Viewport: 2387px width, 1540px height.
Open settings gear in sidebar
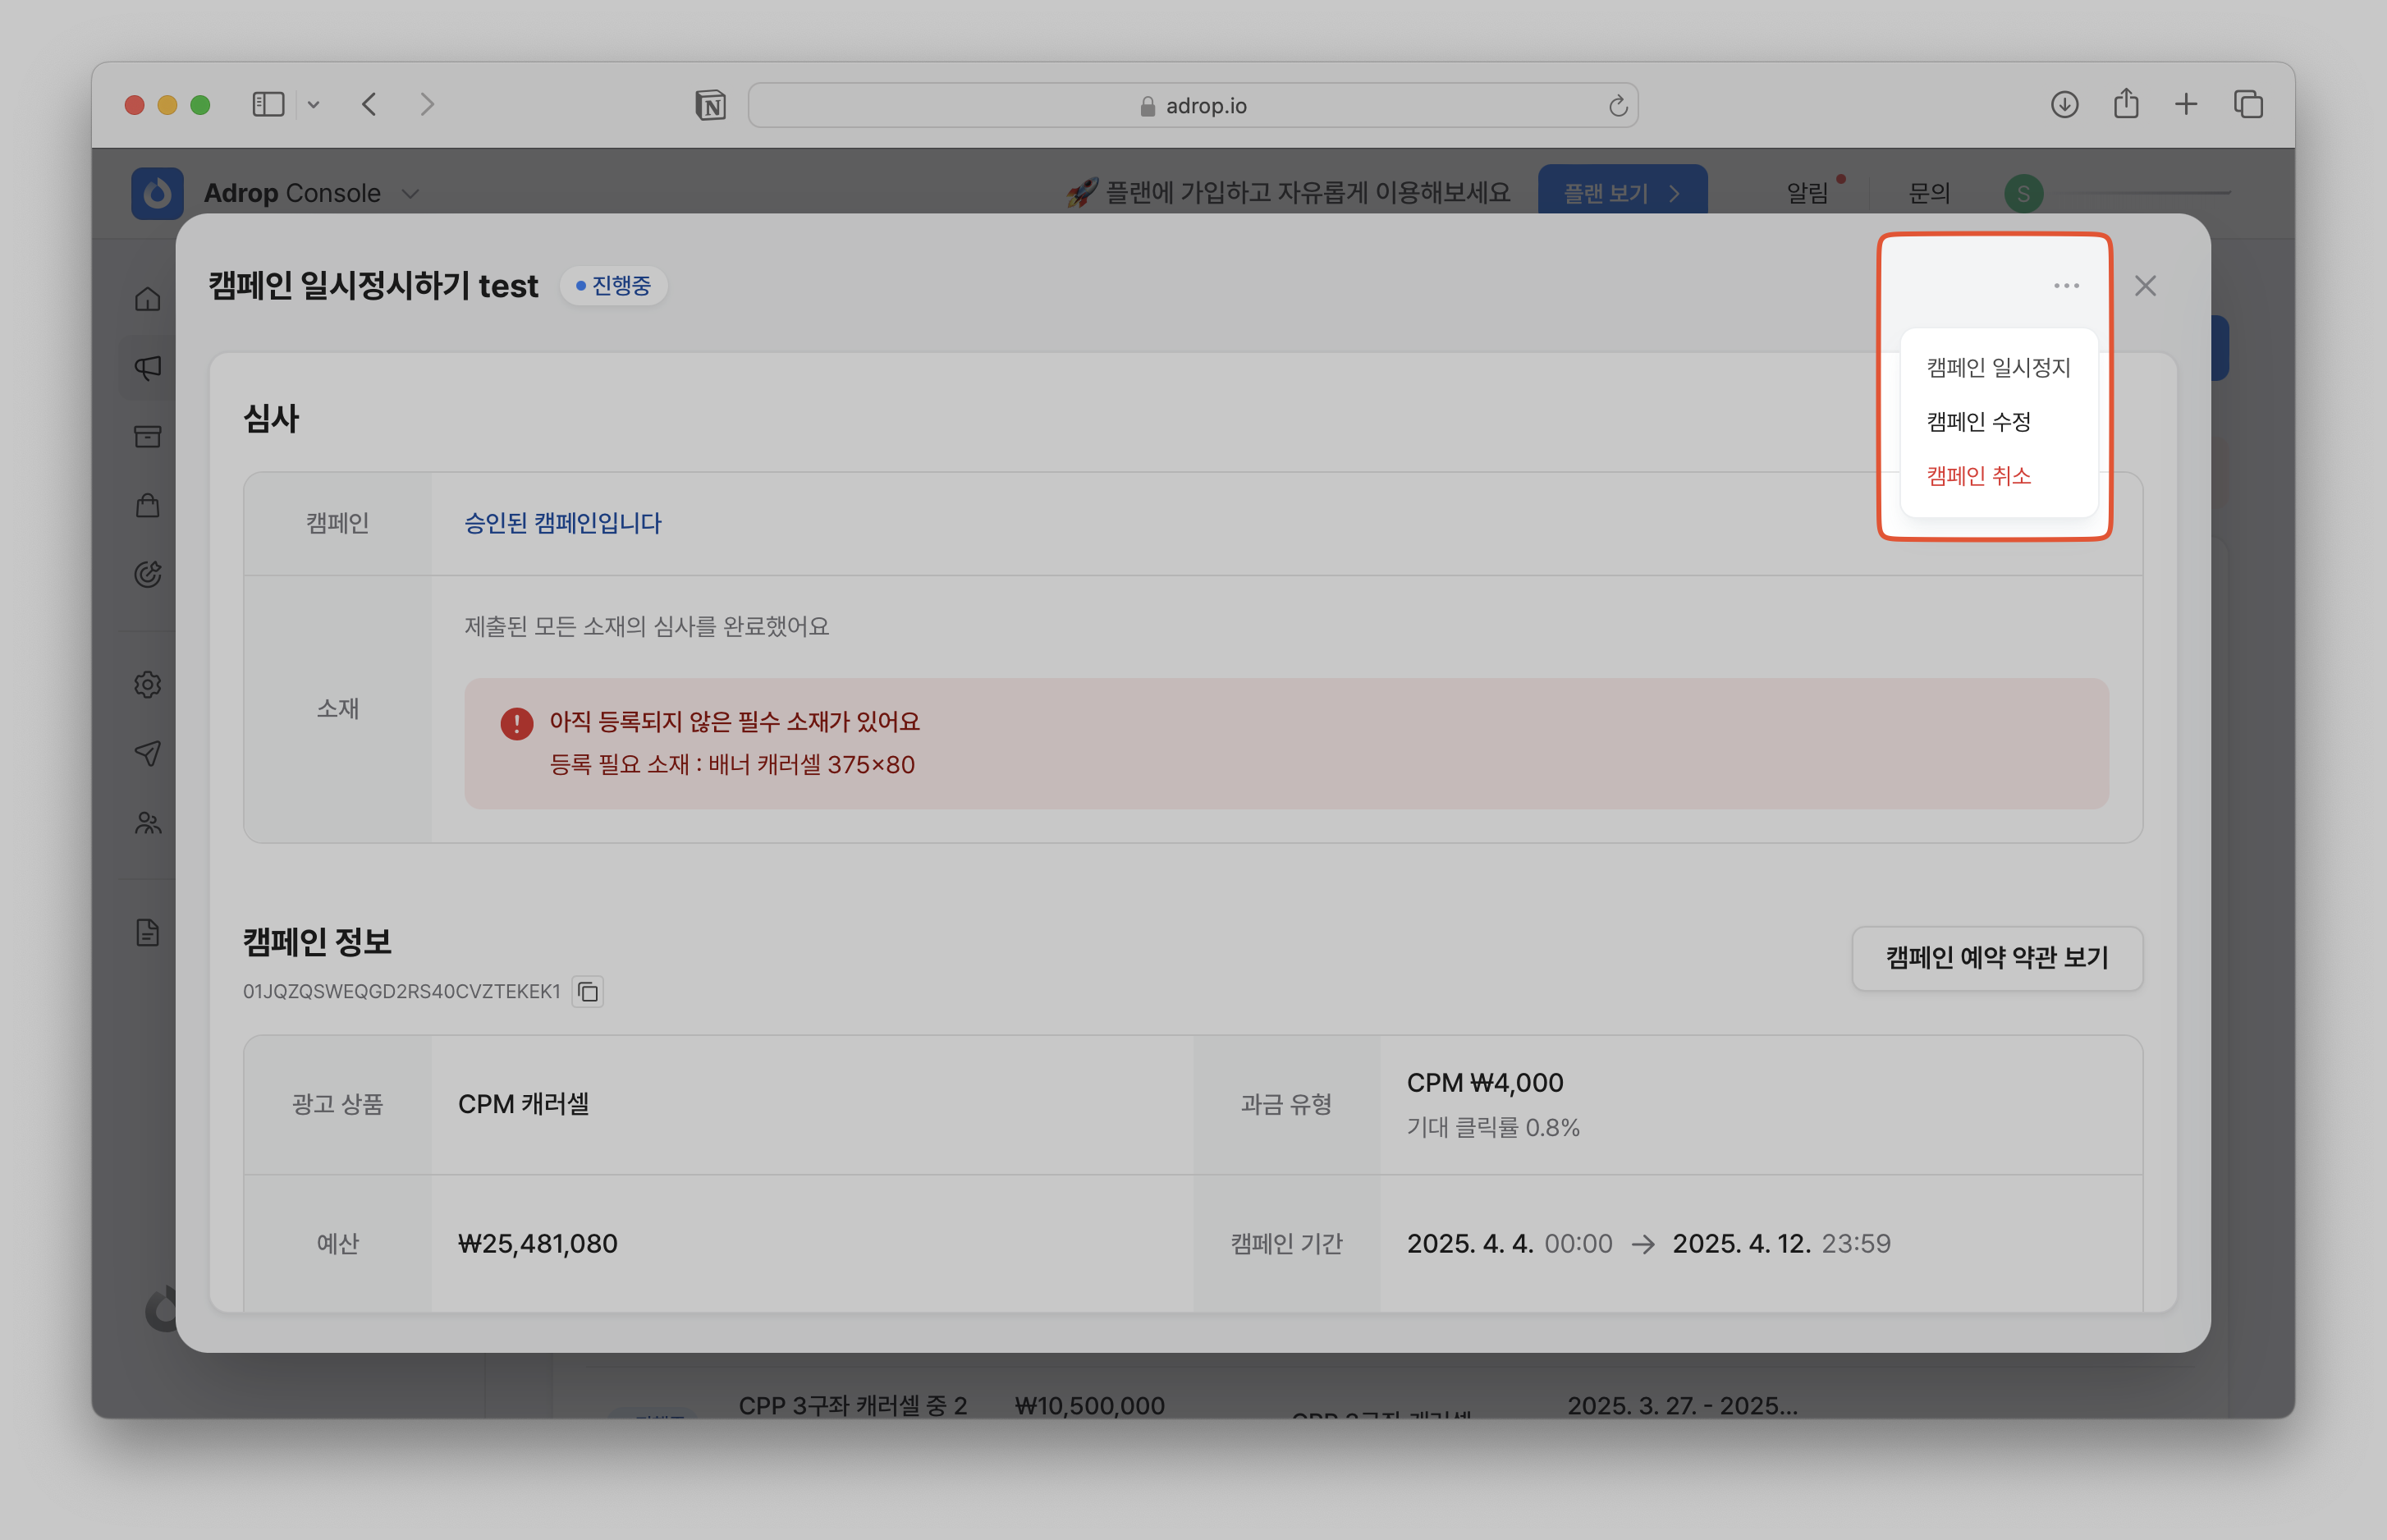(x=148, y=685)
